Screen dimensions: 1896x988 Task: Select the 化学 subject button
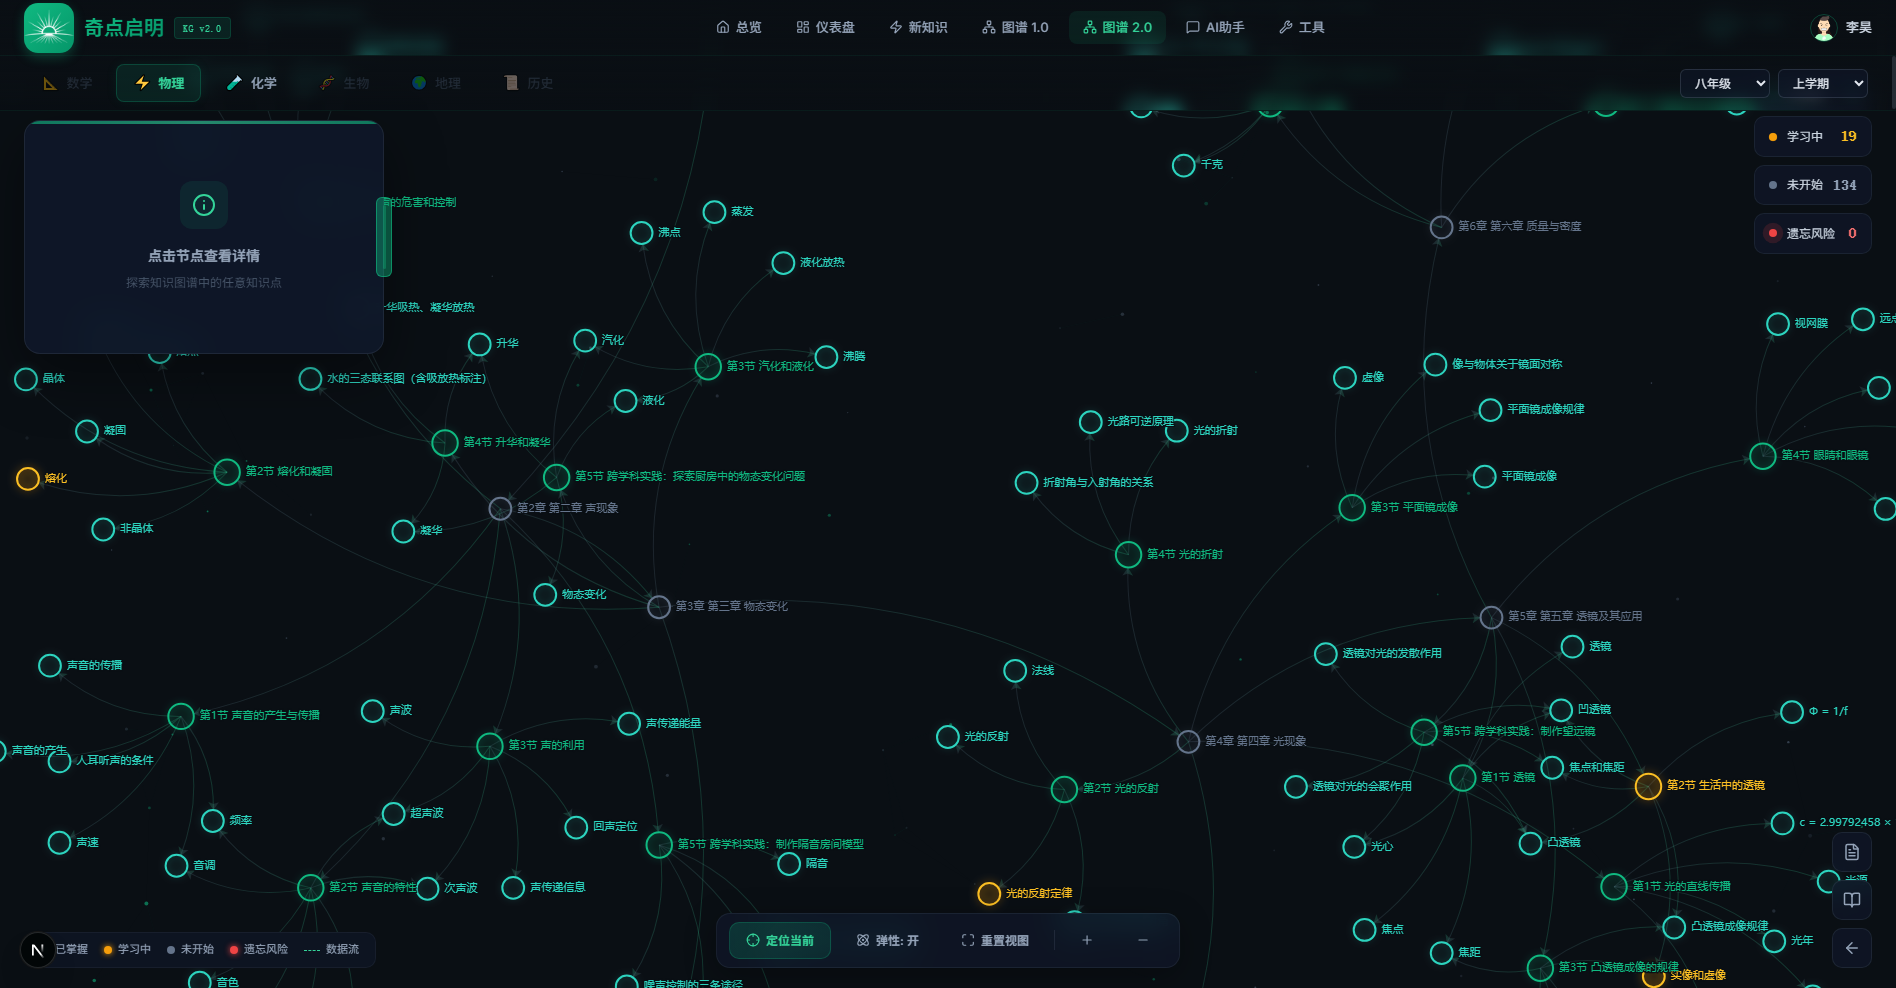click(x=251, y=83)
